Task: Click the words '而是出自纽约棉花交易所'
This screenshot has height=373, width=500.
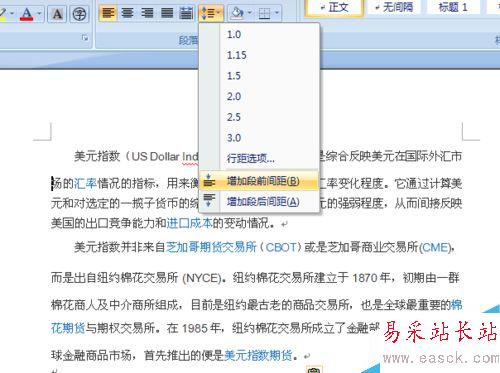Action: click(x=114, y=277)
